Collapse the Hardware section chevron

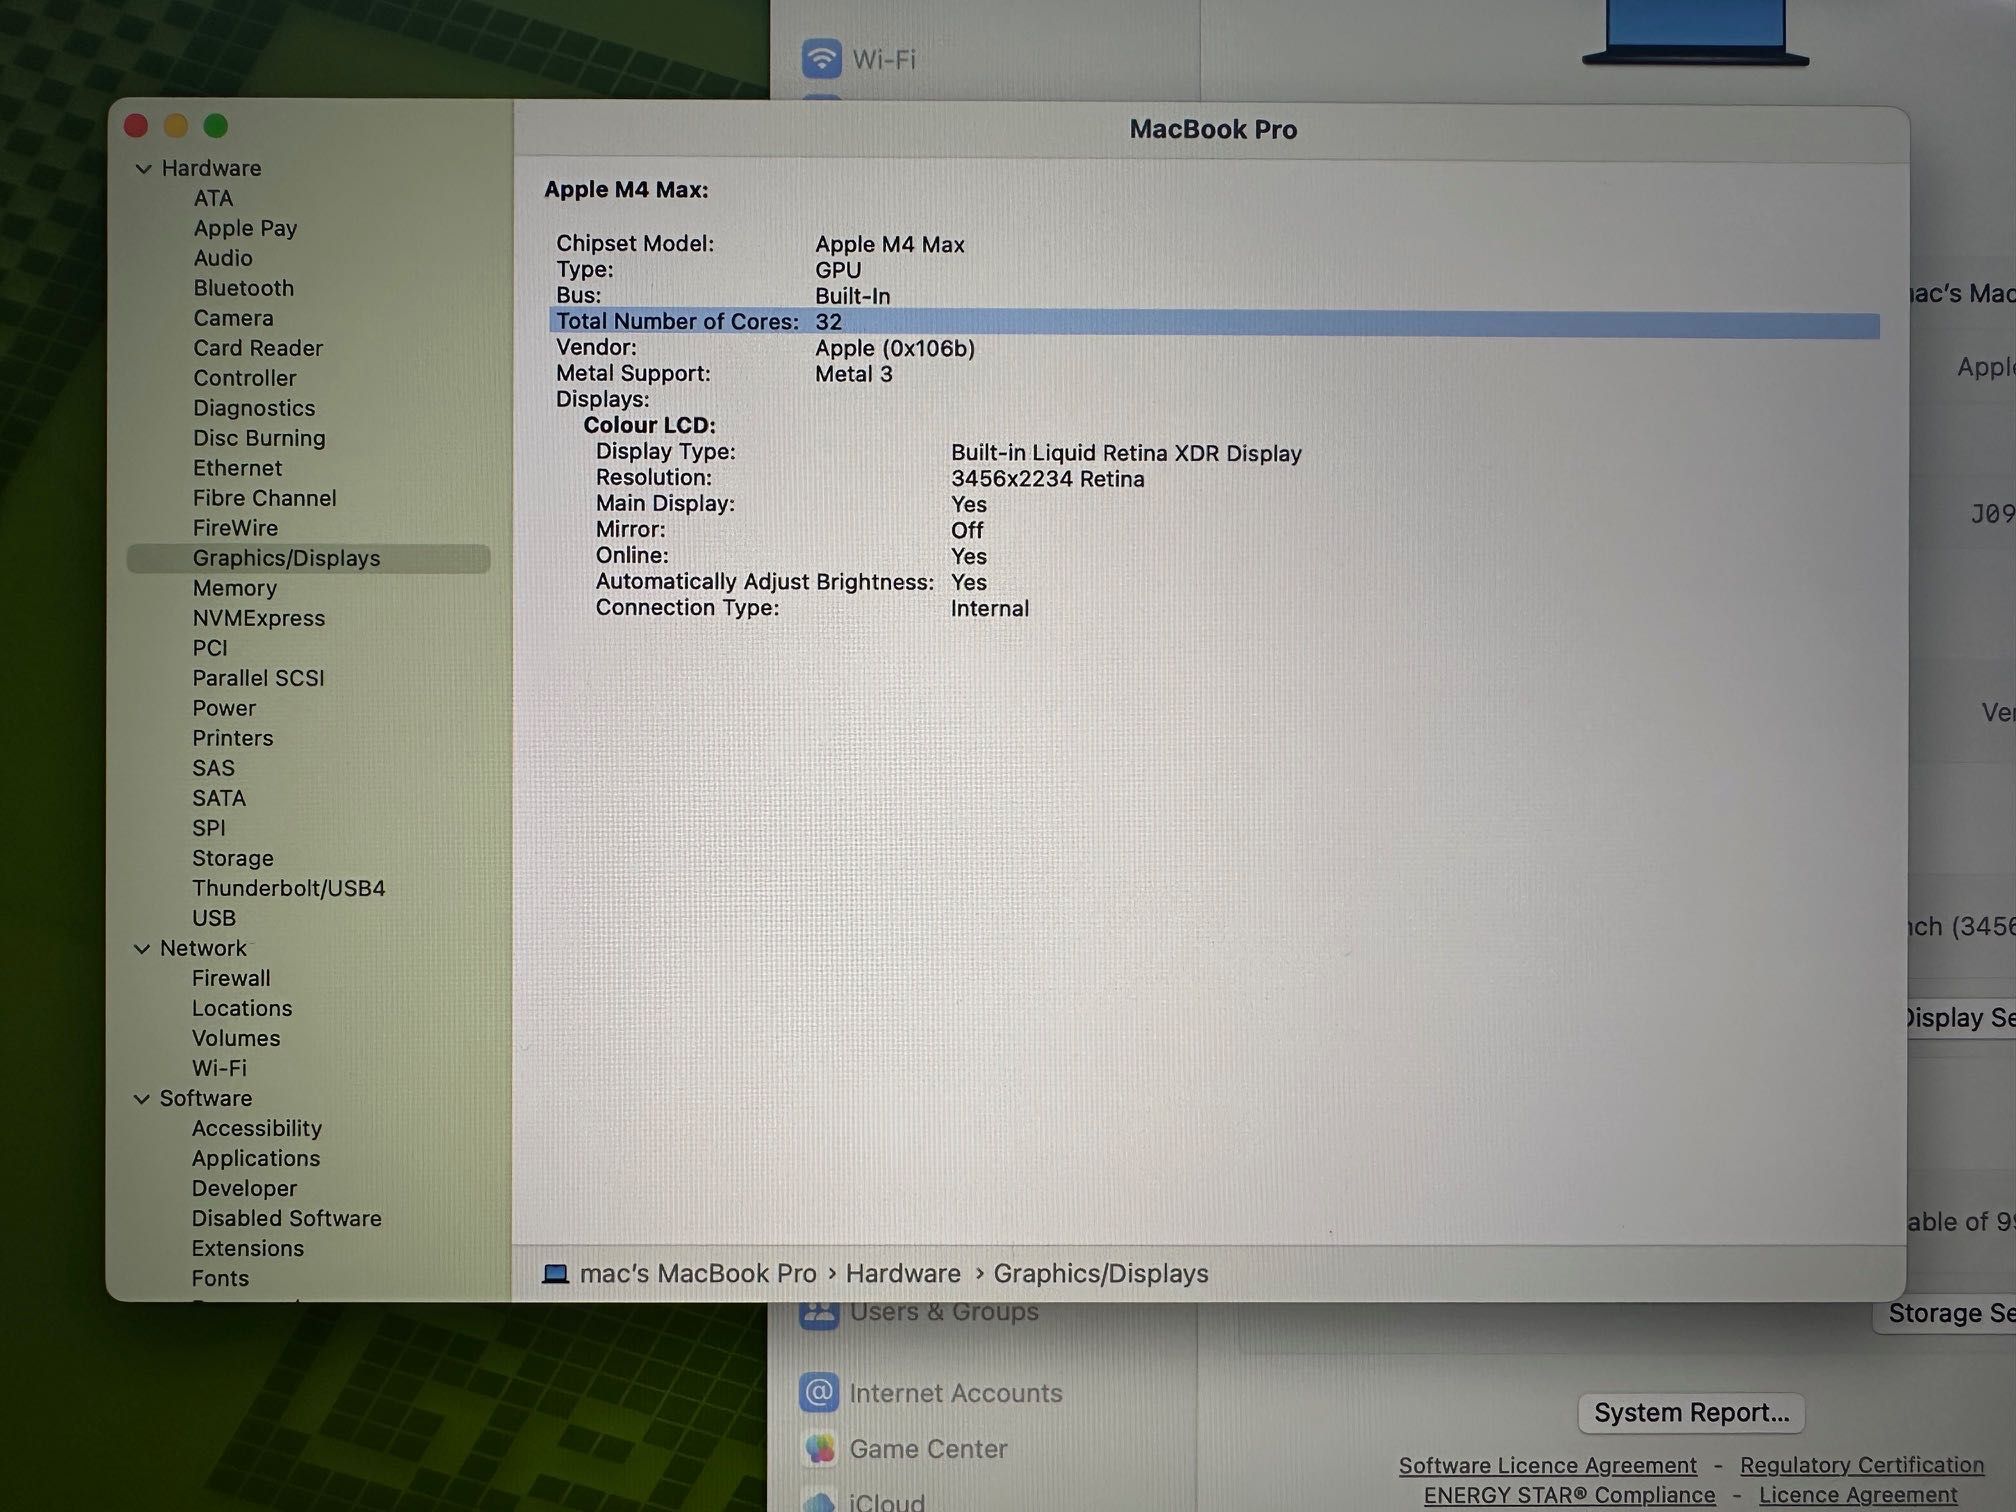tap(143, 169)
